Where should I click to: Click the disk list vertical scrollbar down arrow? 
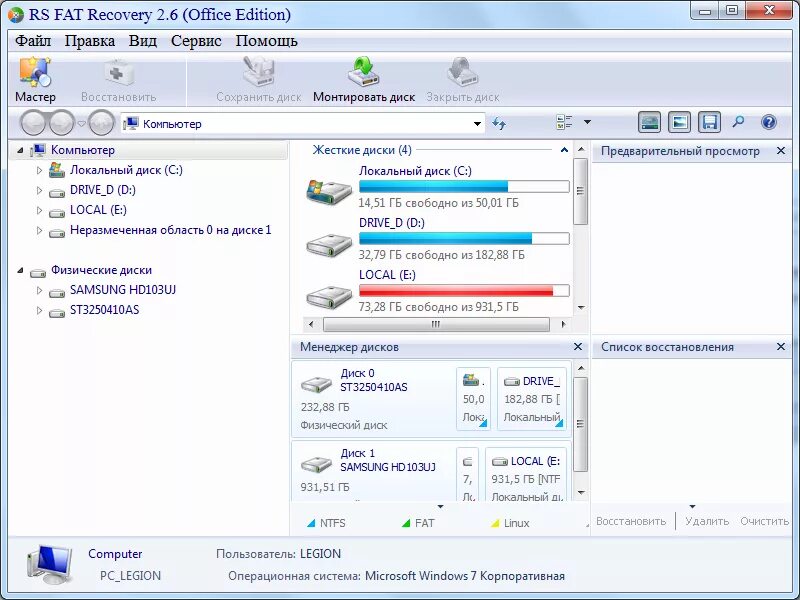click(581, 308)
